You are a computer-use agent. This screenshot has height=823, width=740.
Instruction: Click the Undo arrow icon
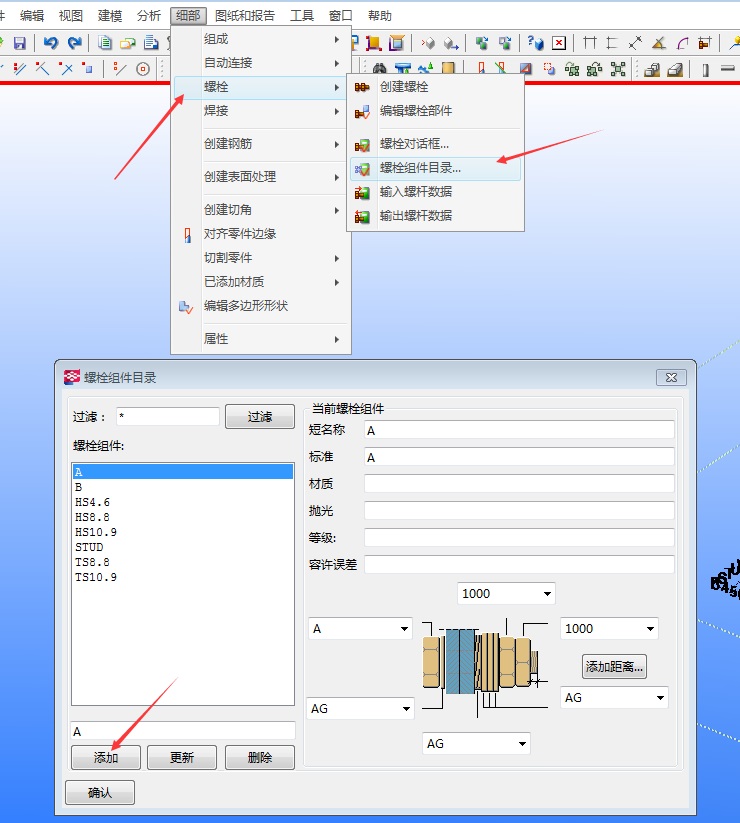pyautogui.click(x=50, y=43)
